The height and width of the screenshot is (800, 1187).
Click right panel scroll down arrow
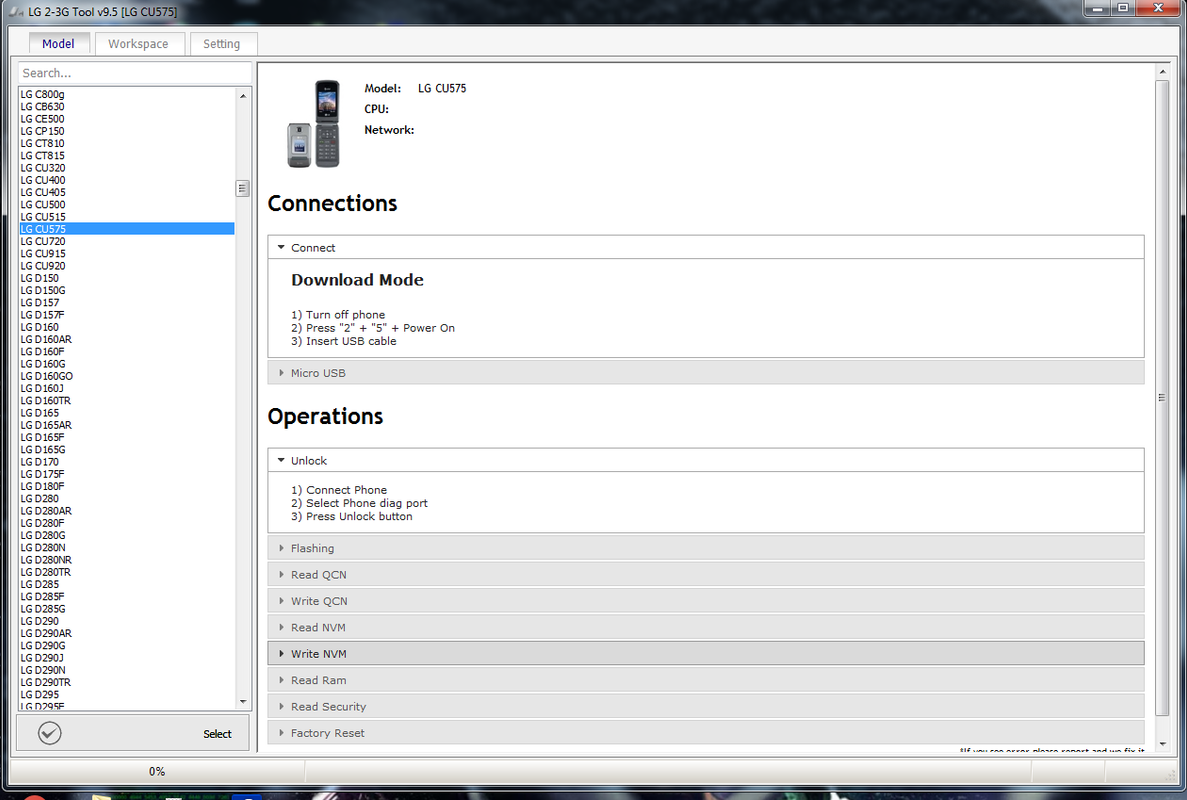pyautogui.click(x=1162, y=744)
